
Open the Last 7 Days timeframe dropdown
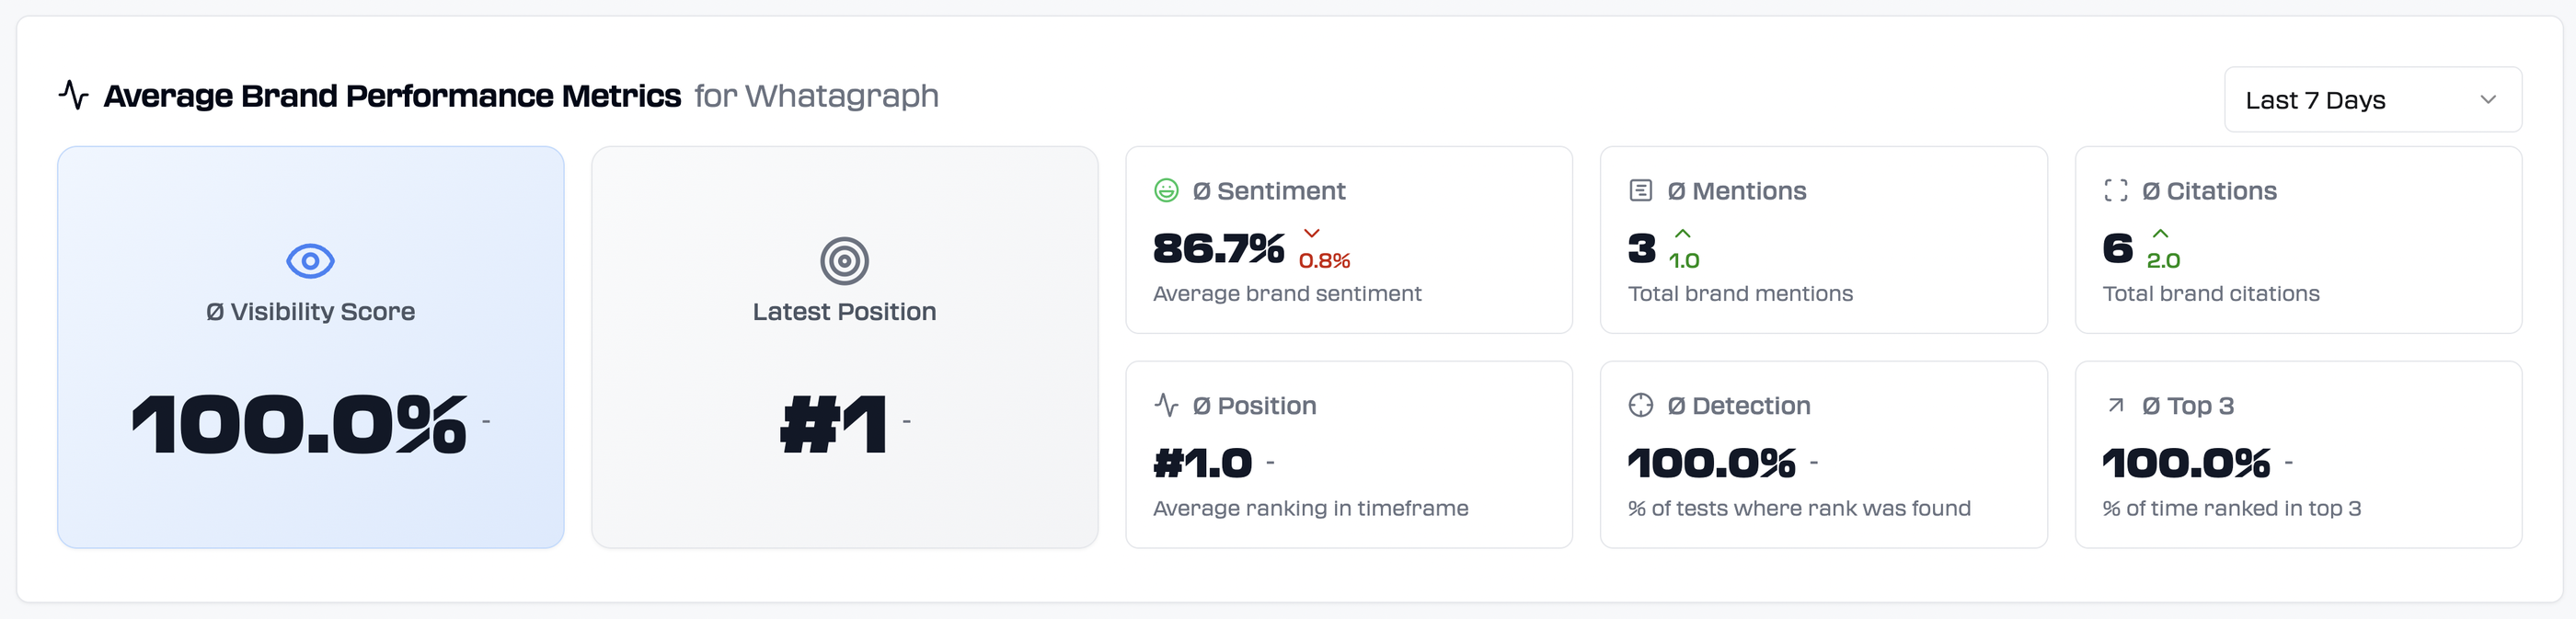pyautogui.click(x=2372, y=99)
